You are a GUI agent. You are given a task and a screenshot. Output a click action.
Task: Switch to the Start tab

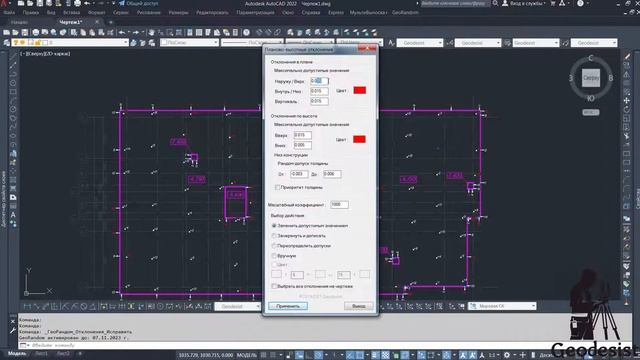pos(20,22)
